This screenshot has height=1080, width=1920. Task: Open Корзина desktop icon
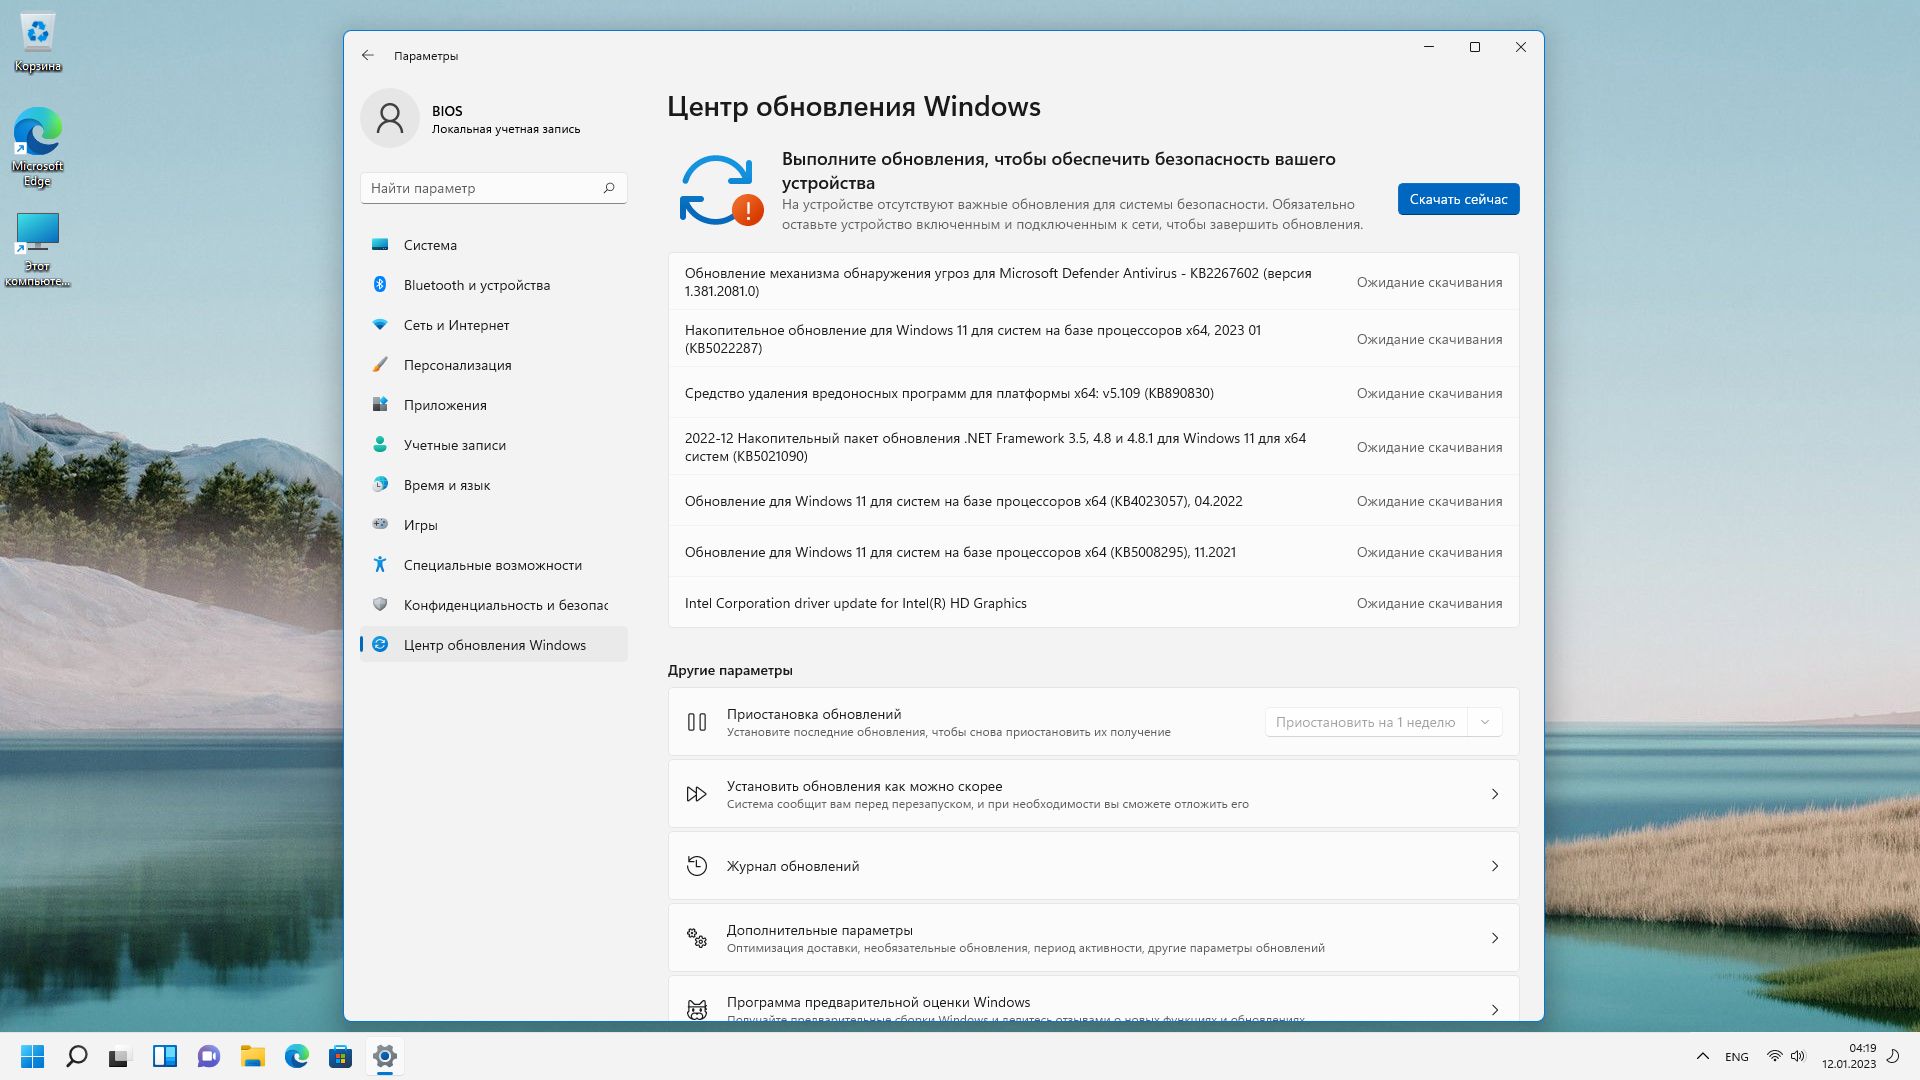pyautogui.click(x=38, y=43)
